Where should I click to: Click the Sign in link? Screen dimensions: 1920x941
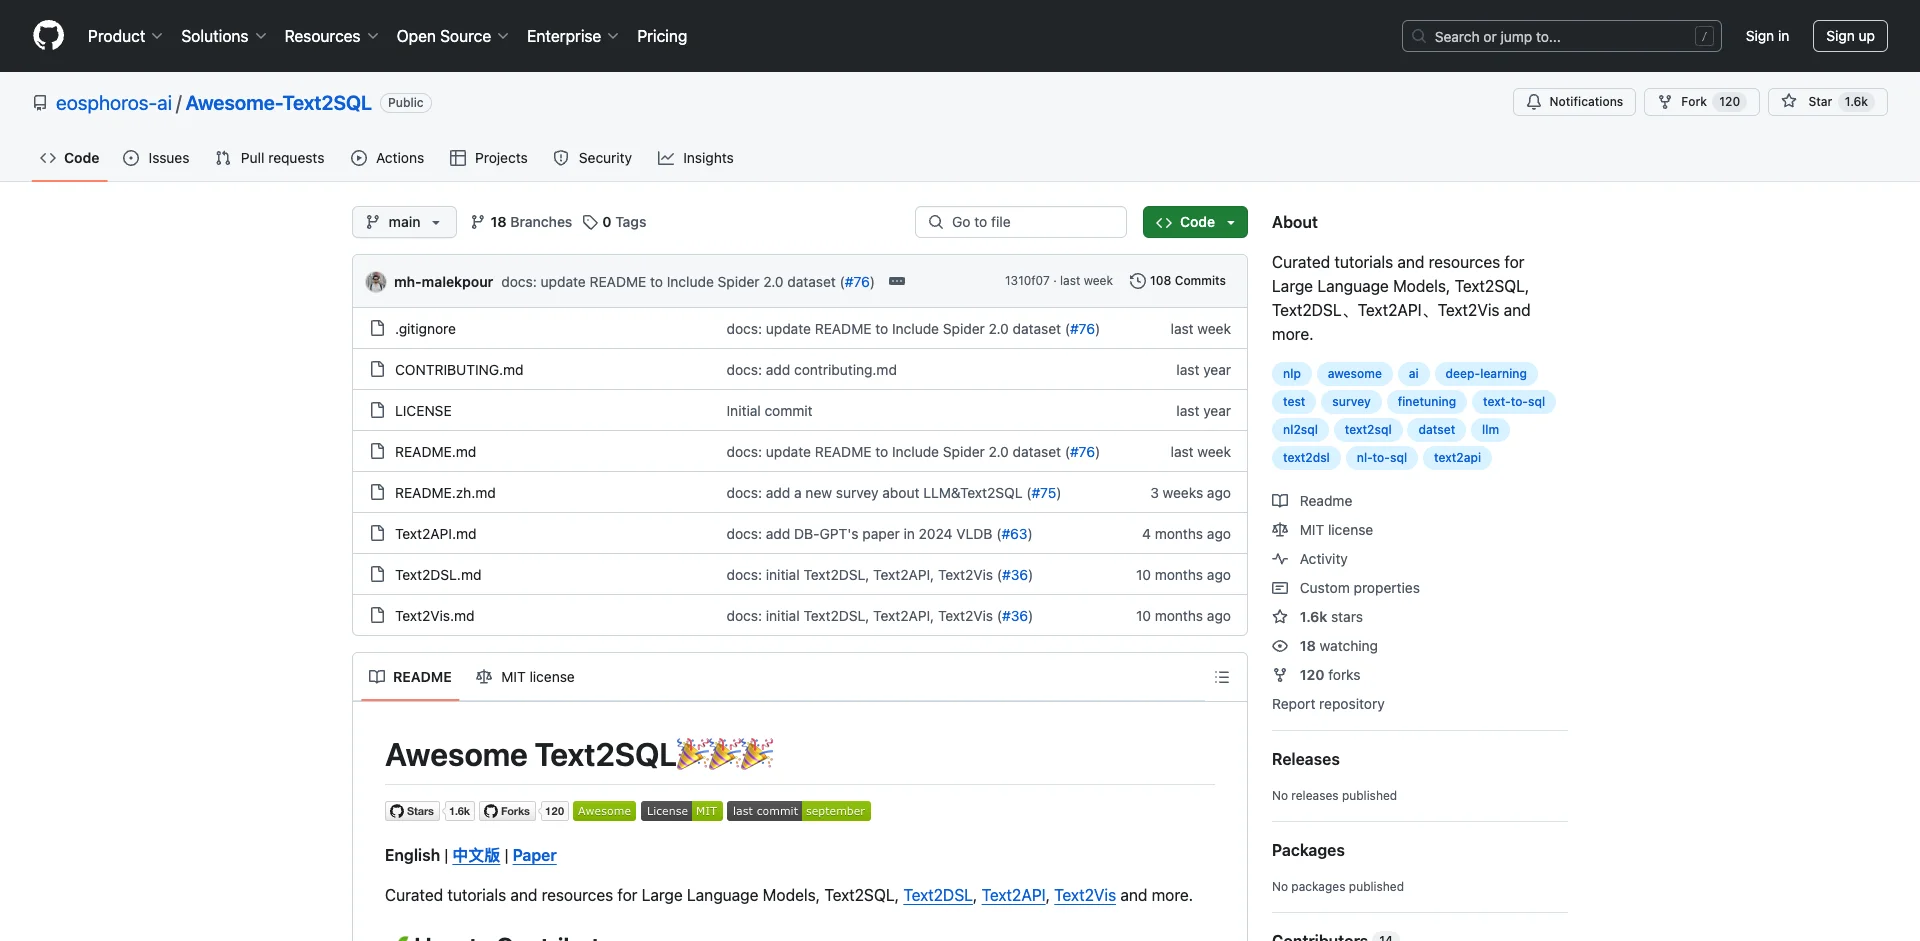pos(1767,36)
